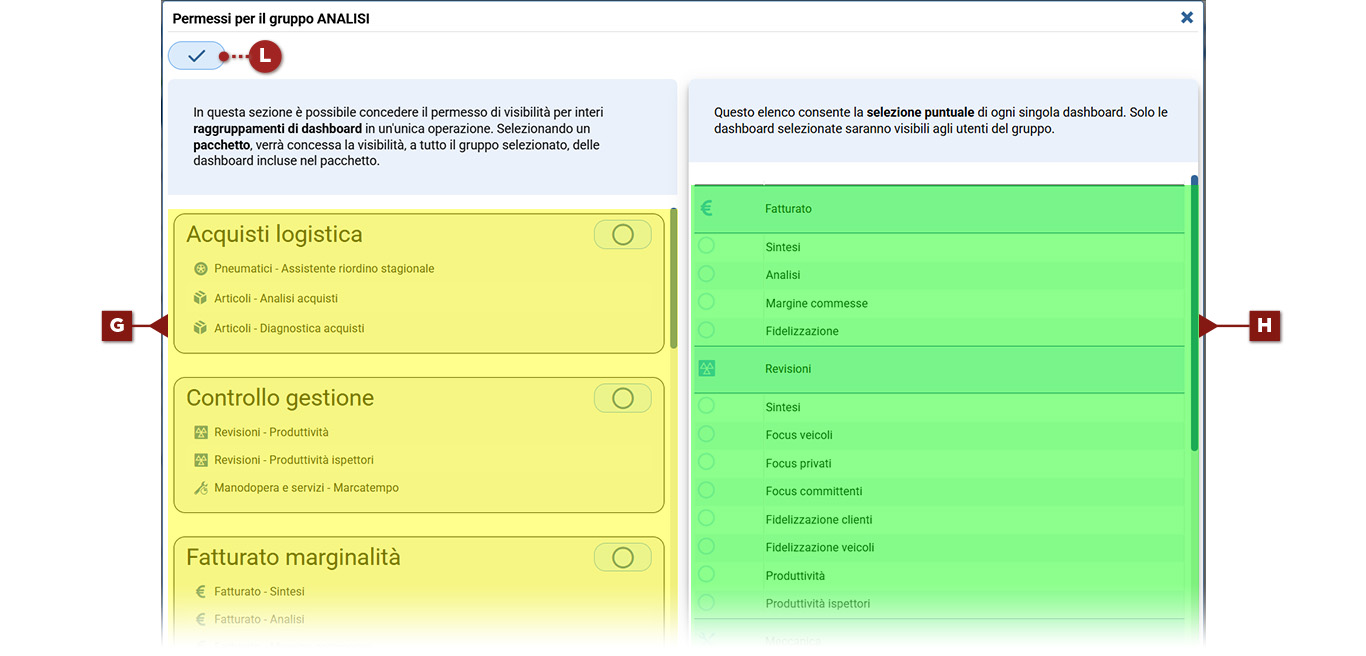Click the Revisioni group header text
Screen dimensions: 1366x656
pos(788,369)
